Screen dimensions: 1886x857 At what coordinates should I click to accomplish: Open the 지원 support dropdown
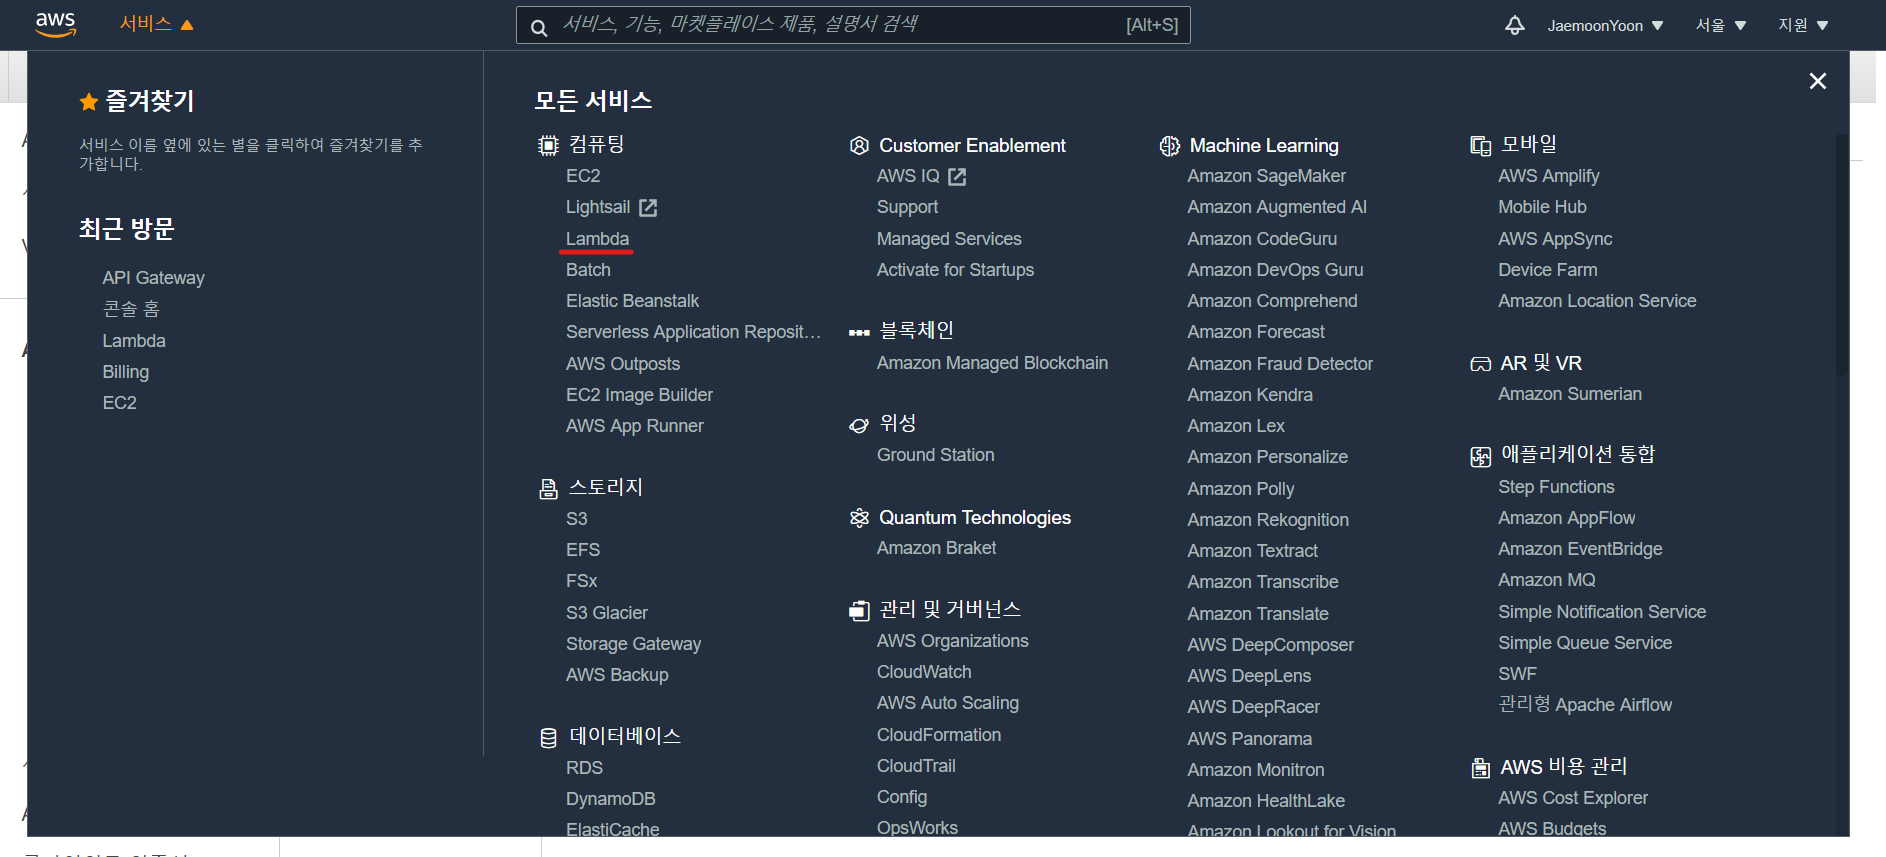point(1803,26)
